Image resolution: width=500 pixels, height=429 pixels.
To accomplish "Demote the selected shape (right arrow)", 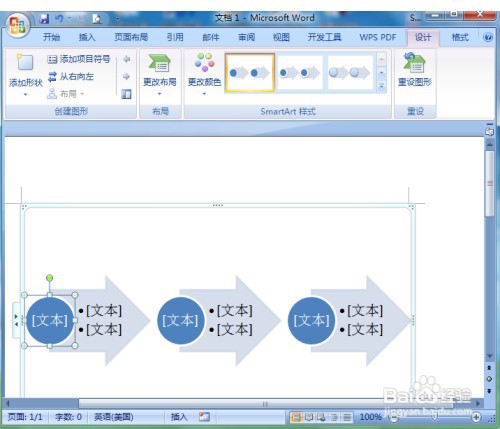I will click(x=126, y=77).
